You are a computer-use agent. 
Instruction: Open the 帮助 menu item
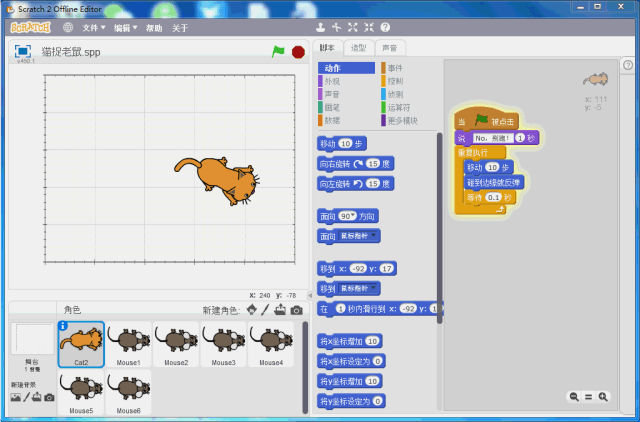click(154, 28)
